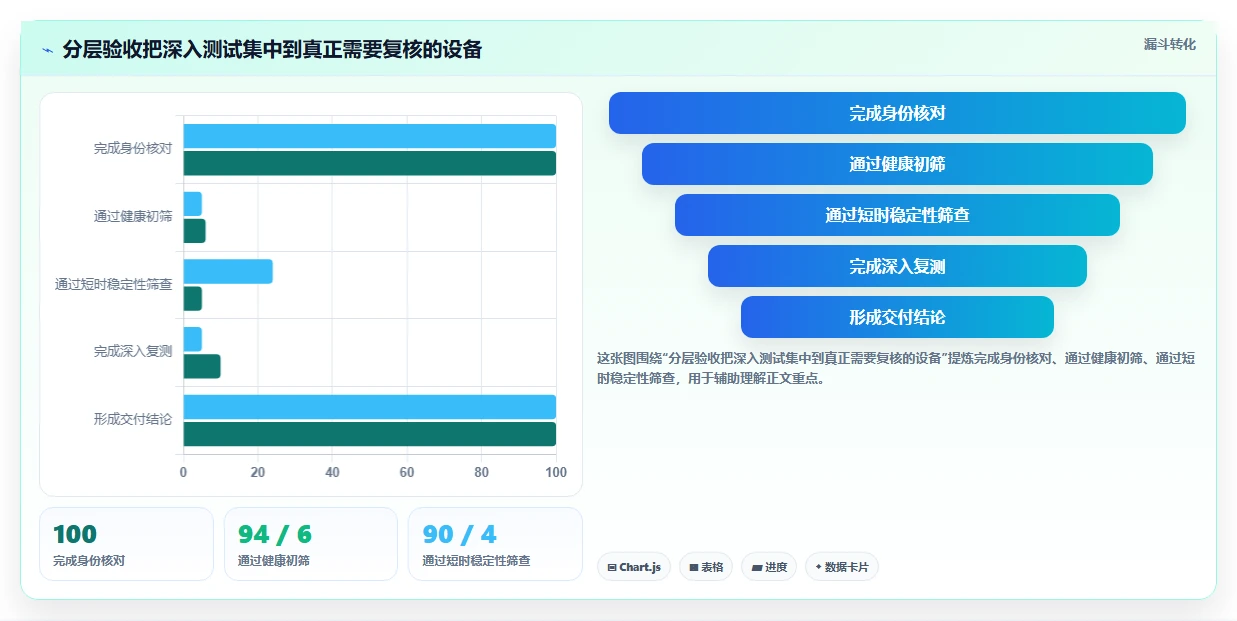
Task: Click the x-axis tick label 80
Action: (481, 472)
